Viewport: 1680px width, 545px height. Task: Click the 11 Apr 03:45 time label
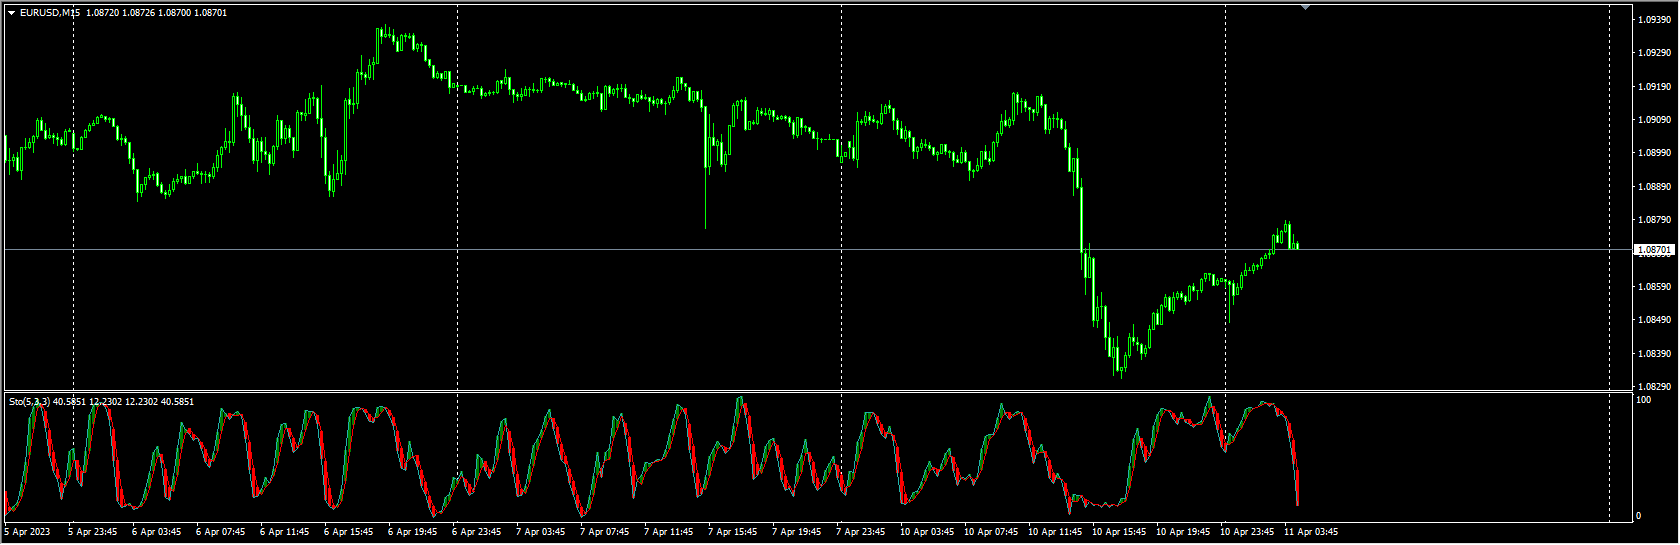(1311, 532)
